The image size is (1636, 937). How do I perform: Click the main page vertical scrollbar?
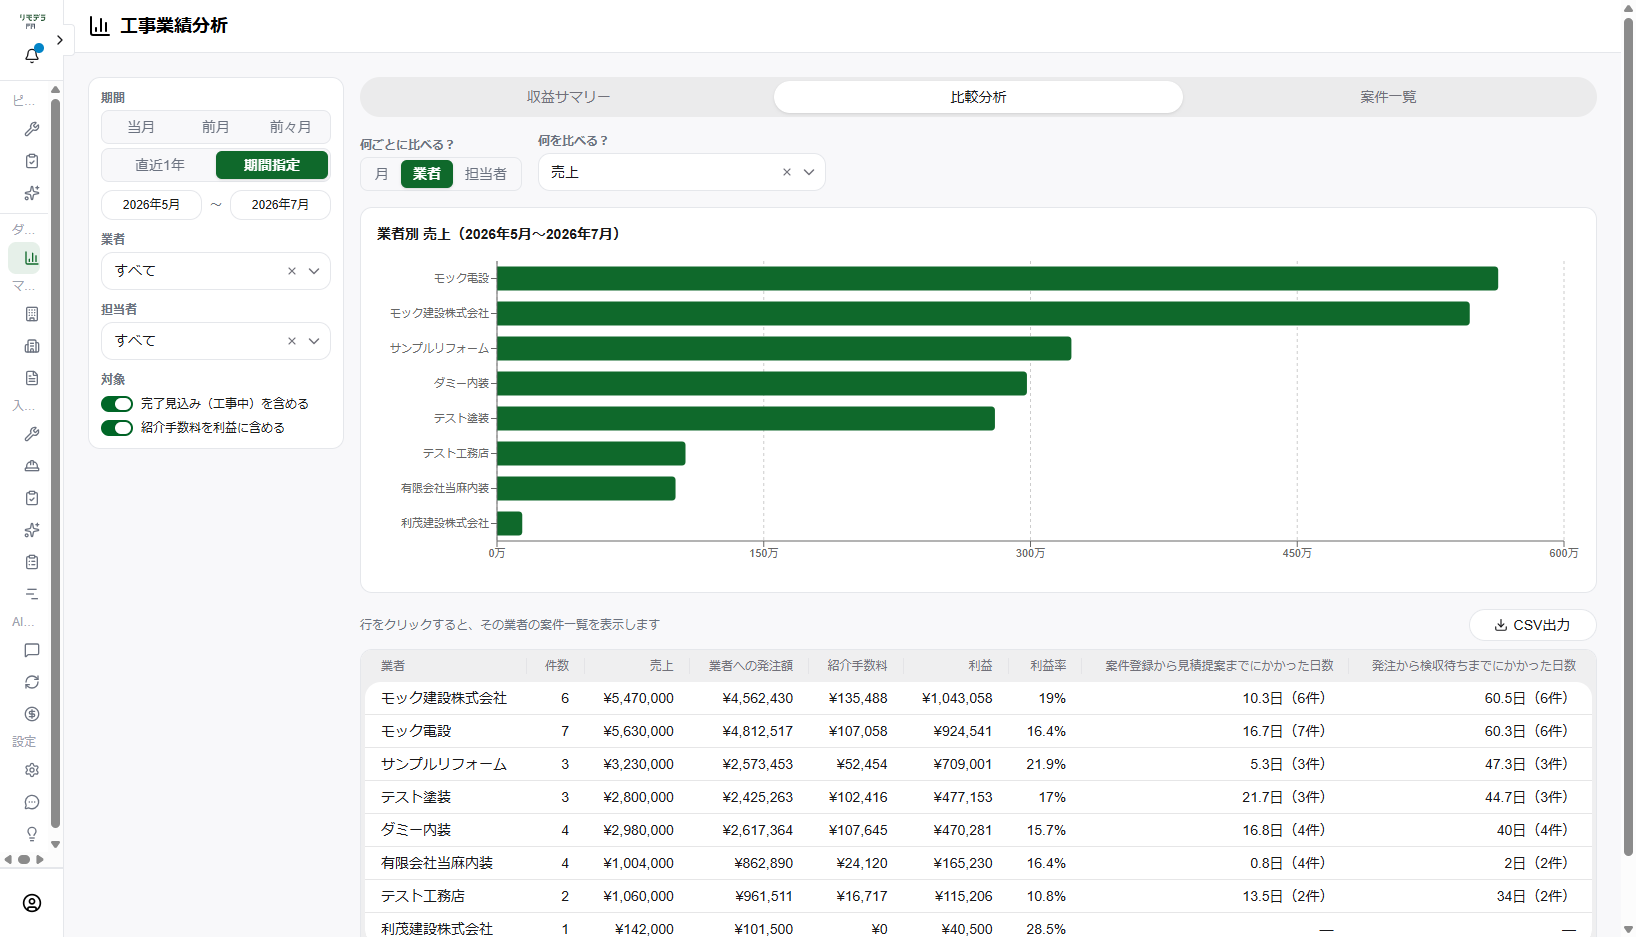tap(1628, 436)
